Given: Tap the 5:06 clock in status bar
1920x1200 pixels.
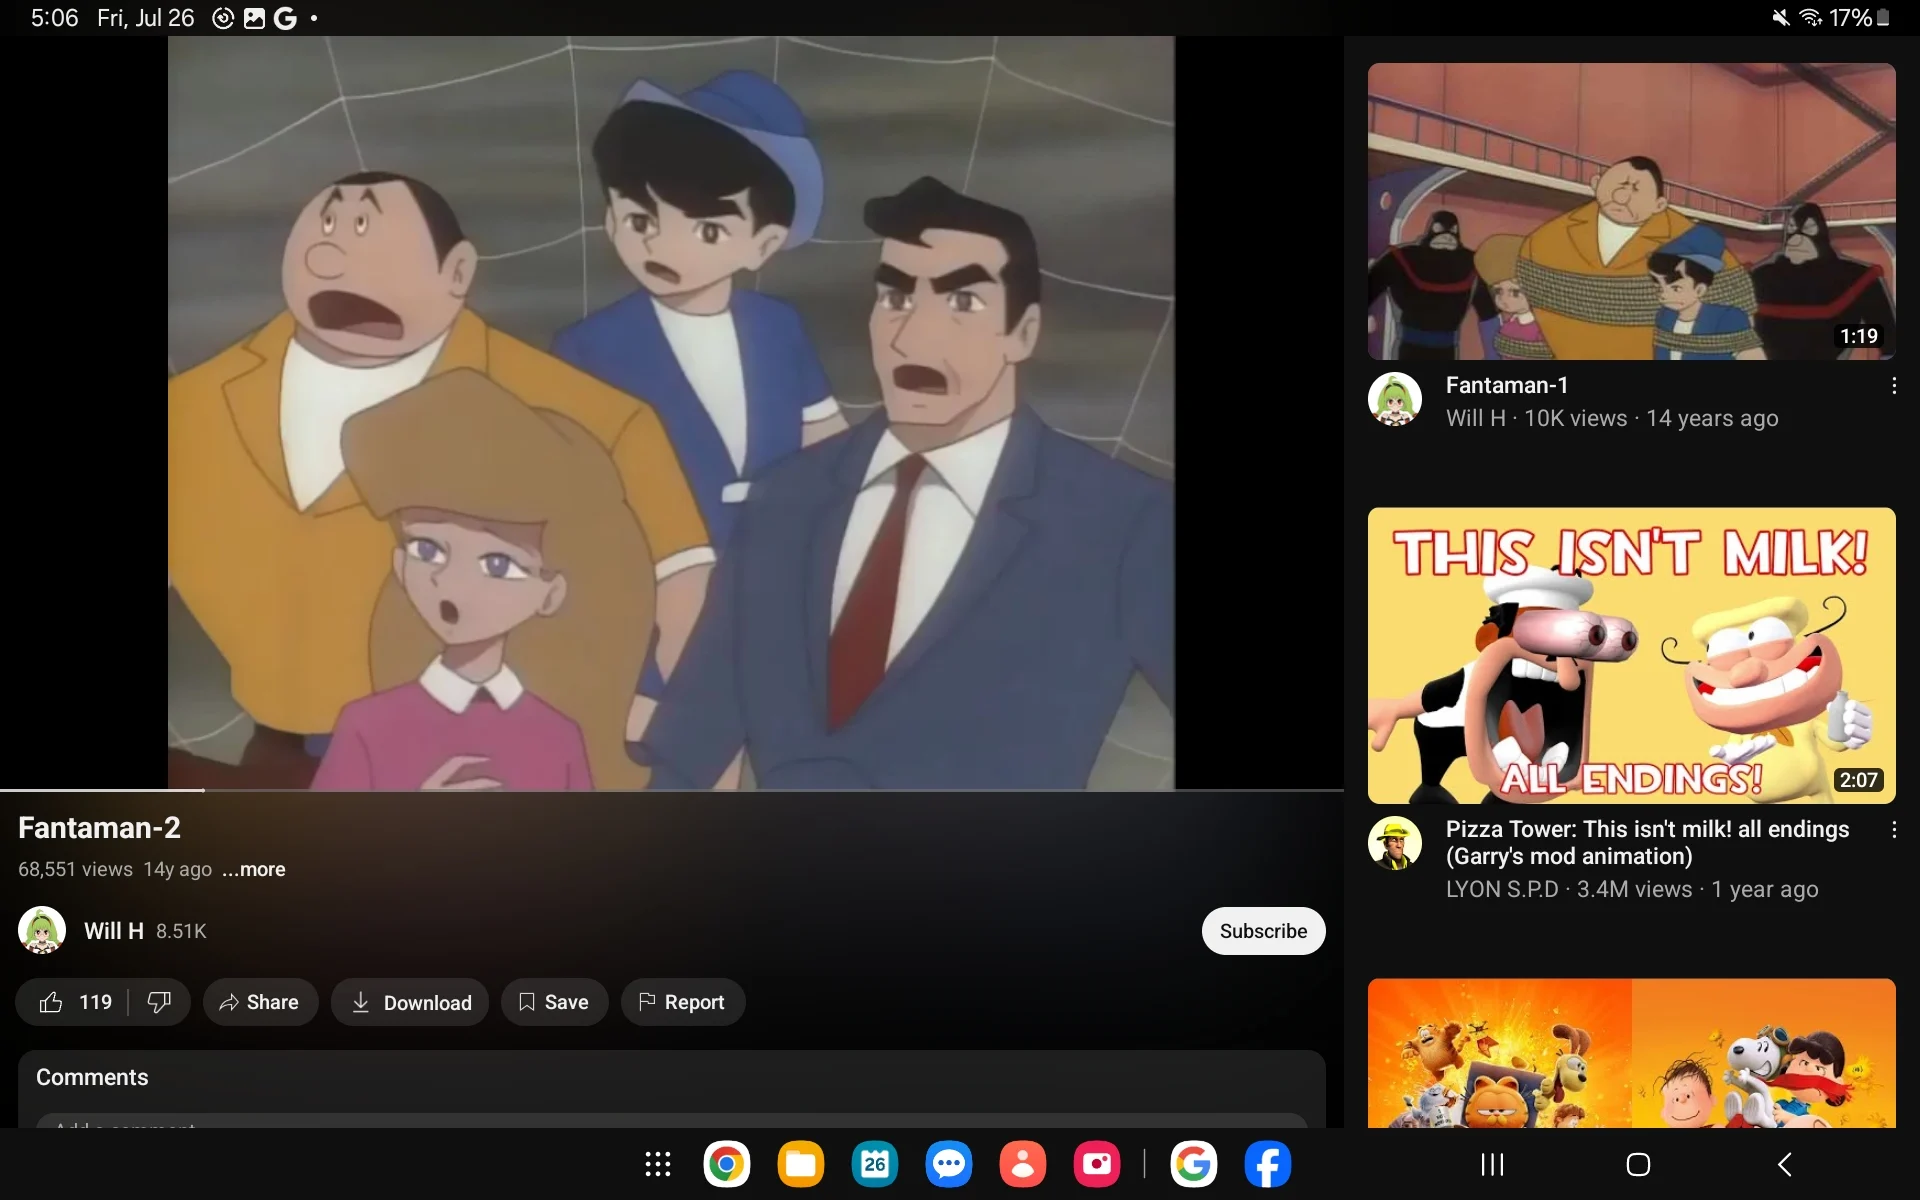Looking at the screenshot, I should coord(54,18).
